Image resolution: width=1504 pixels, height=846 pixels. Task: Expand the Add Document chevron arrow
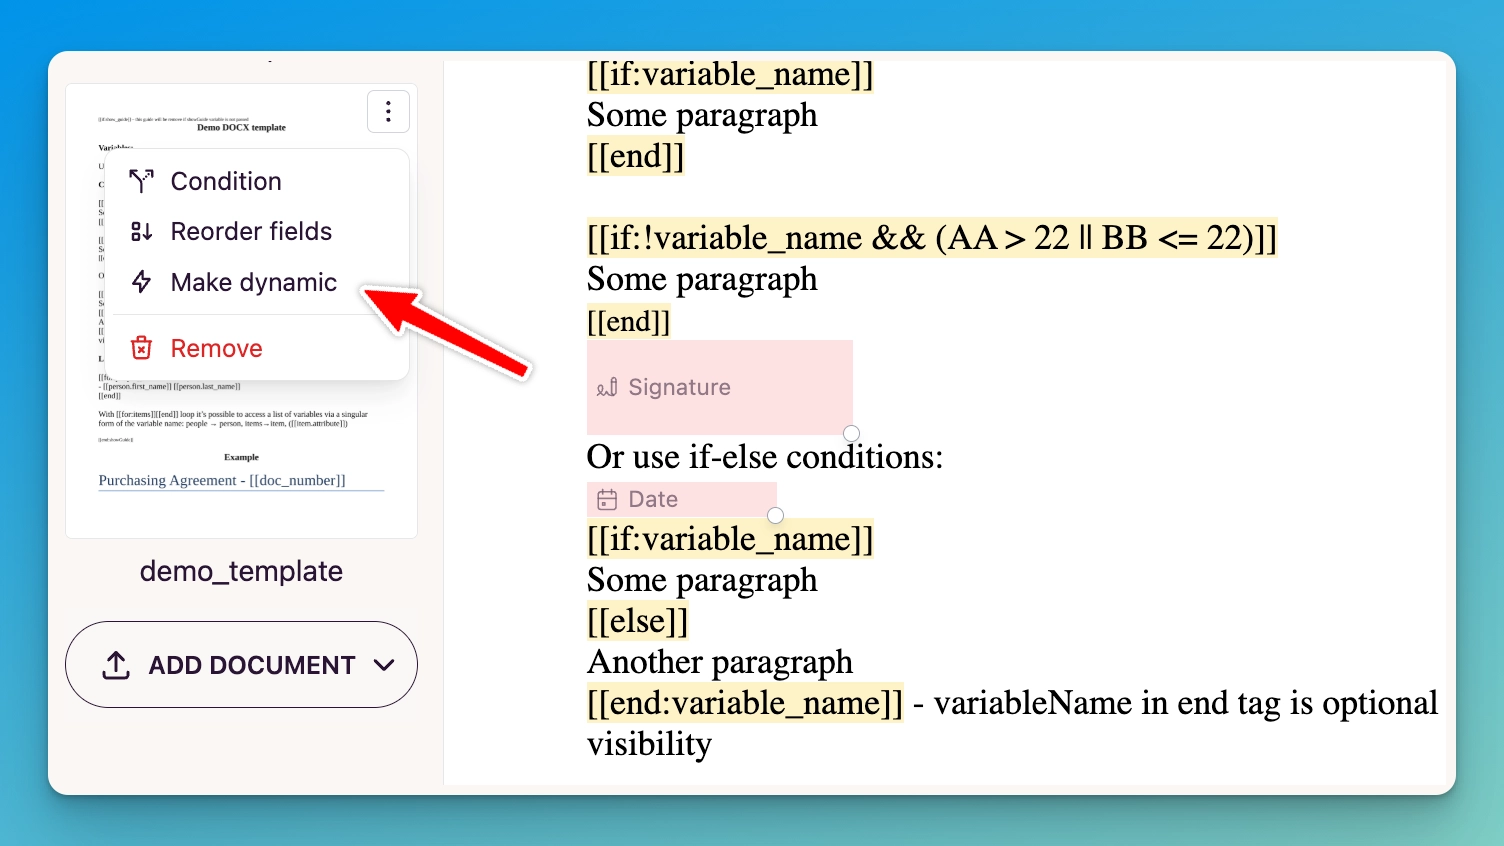pos(384,665)
